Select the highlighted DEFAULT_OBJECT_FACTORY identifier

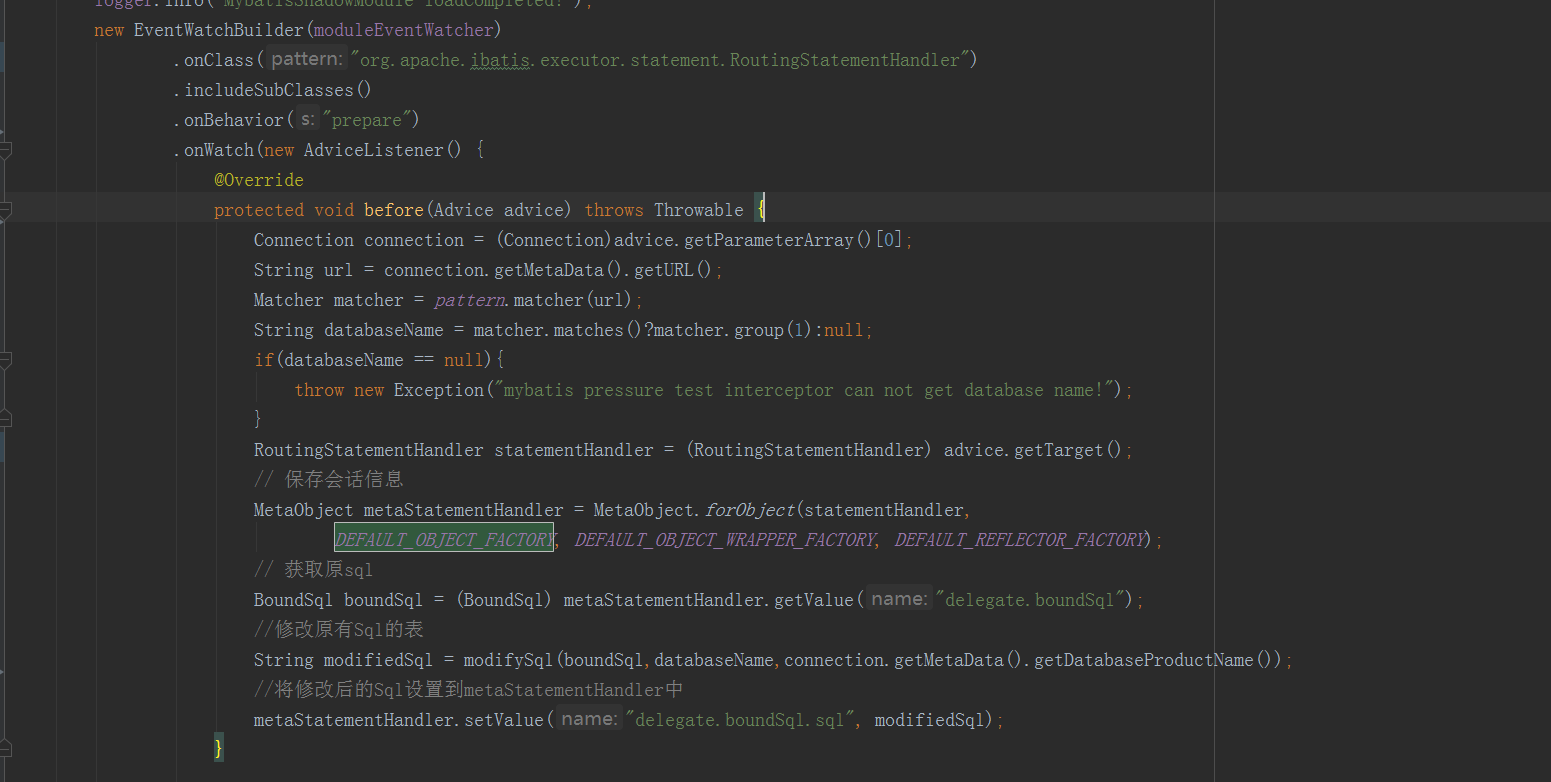443,539
